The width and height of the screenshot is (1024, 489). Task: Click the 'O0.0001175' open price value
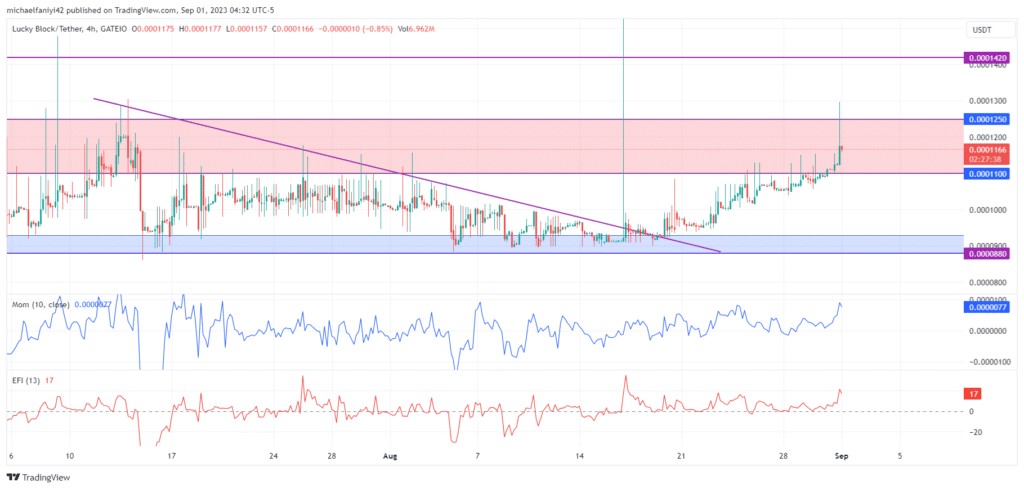155,29
